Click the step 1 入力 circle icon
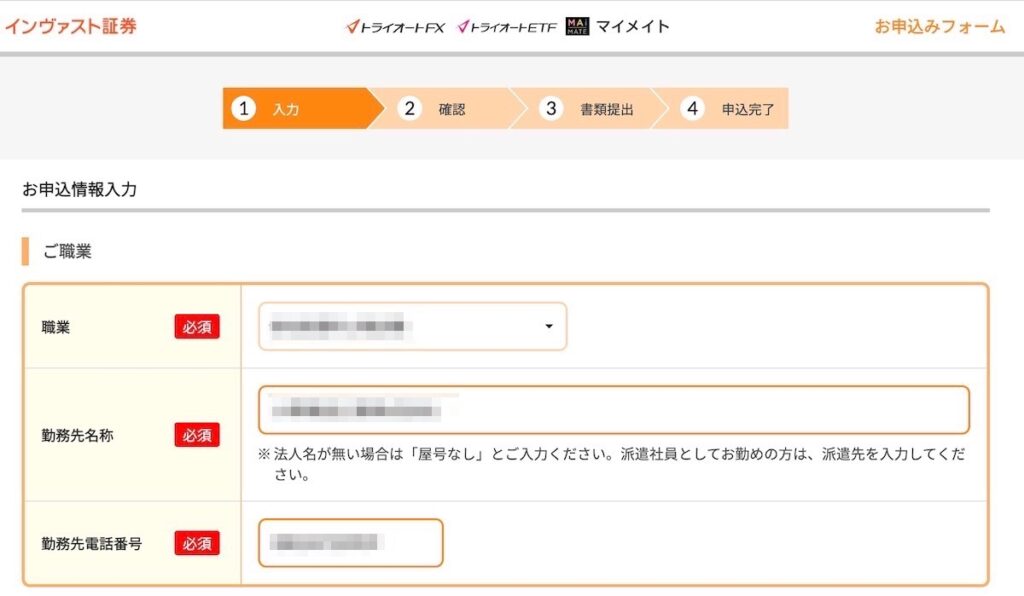The image size is (1024, 596). pyautogui.click(x=246, y=109)
